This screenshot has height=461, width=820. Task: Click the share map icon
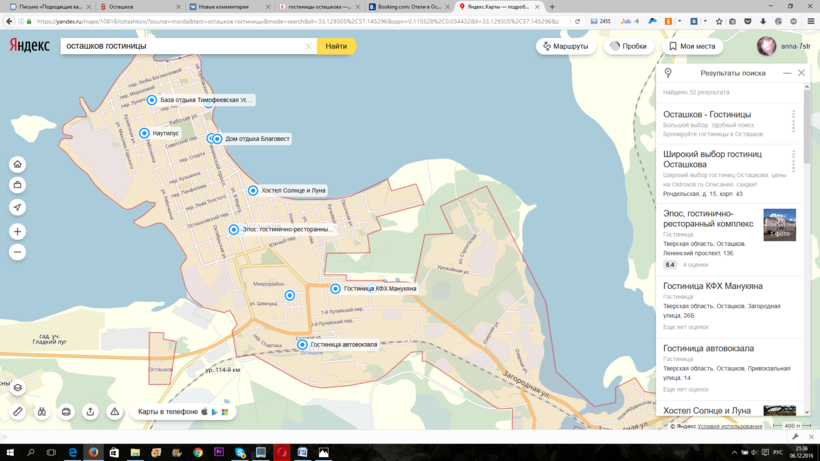pyautogui.click(x=90, y=412)
